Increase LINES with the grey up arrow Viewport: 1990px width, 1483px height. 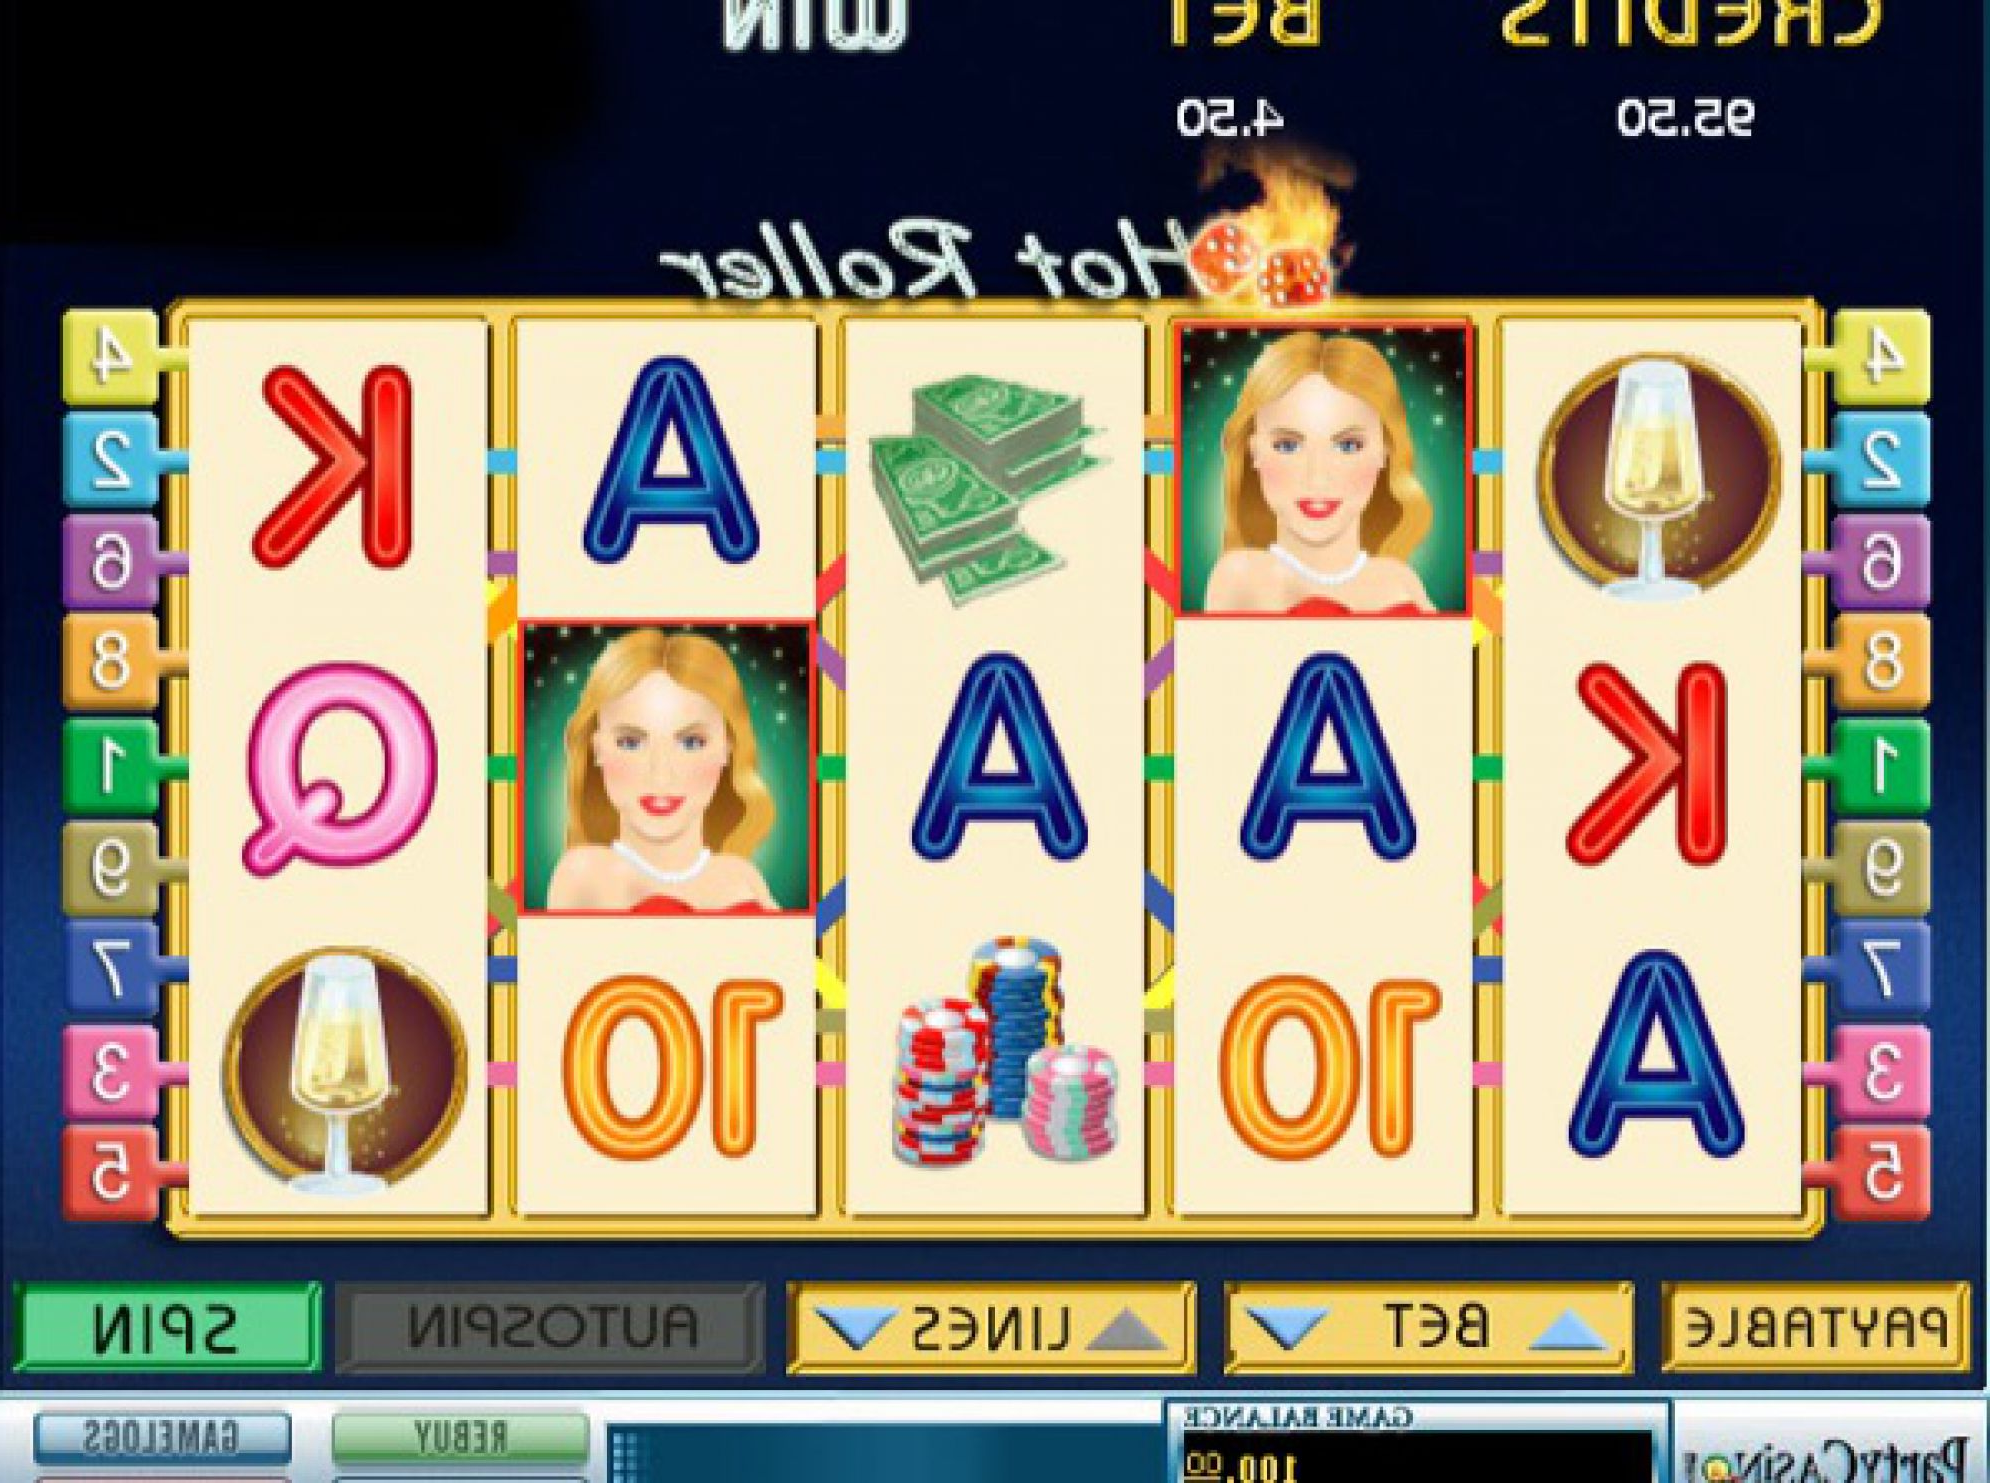click(1128, 1330)
